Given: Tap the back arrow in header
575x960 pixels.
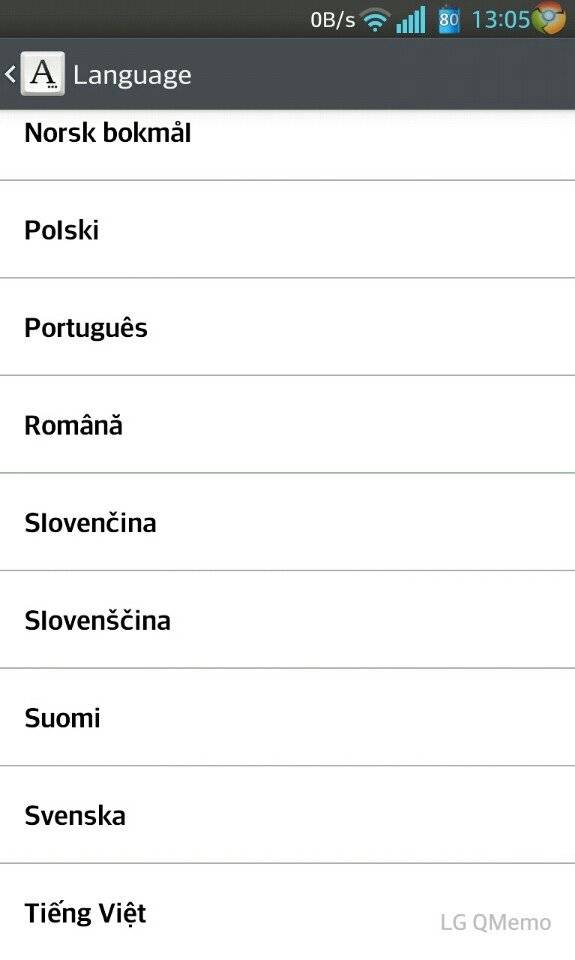Looking at the screenshot, I should click(10, 75).
